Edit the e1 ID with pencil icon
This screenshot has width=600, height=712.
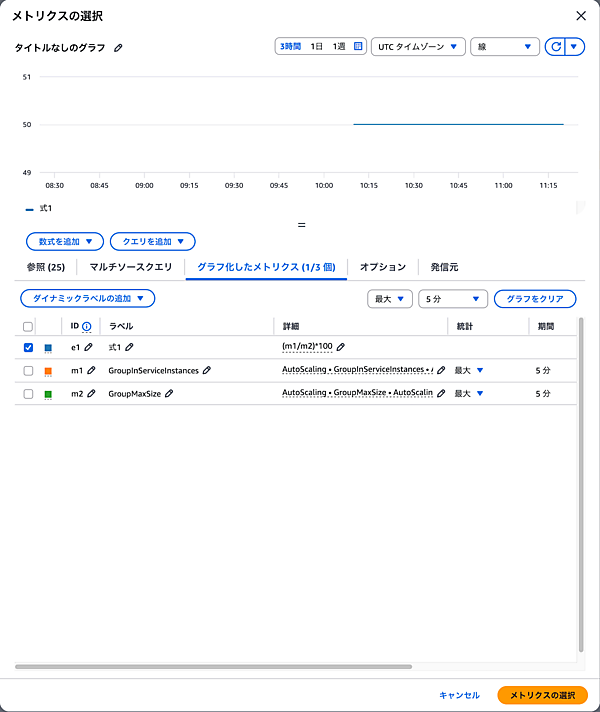point(89,347)
